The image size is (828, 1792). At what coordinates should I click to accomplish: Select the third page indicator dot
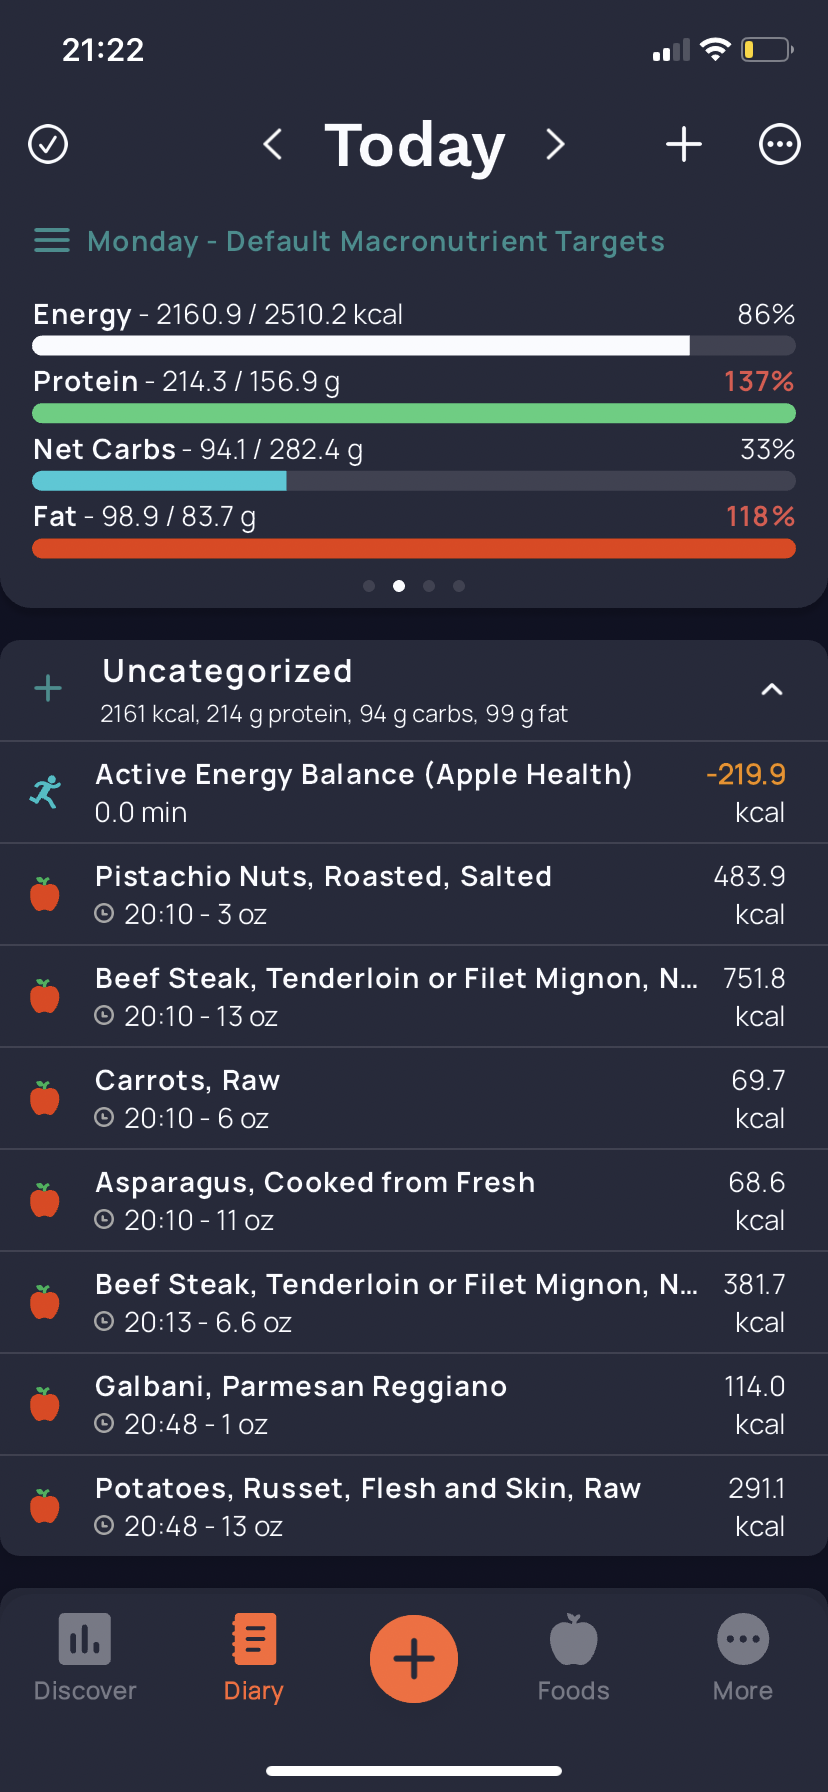429,586
